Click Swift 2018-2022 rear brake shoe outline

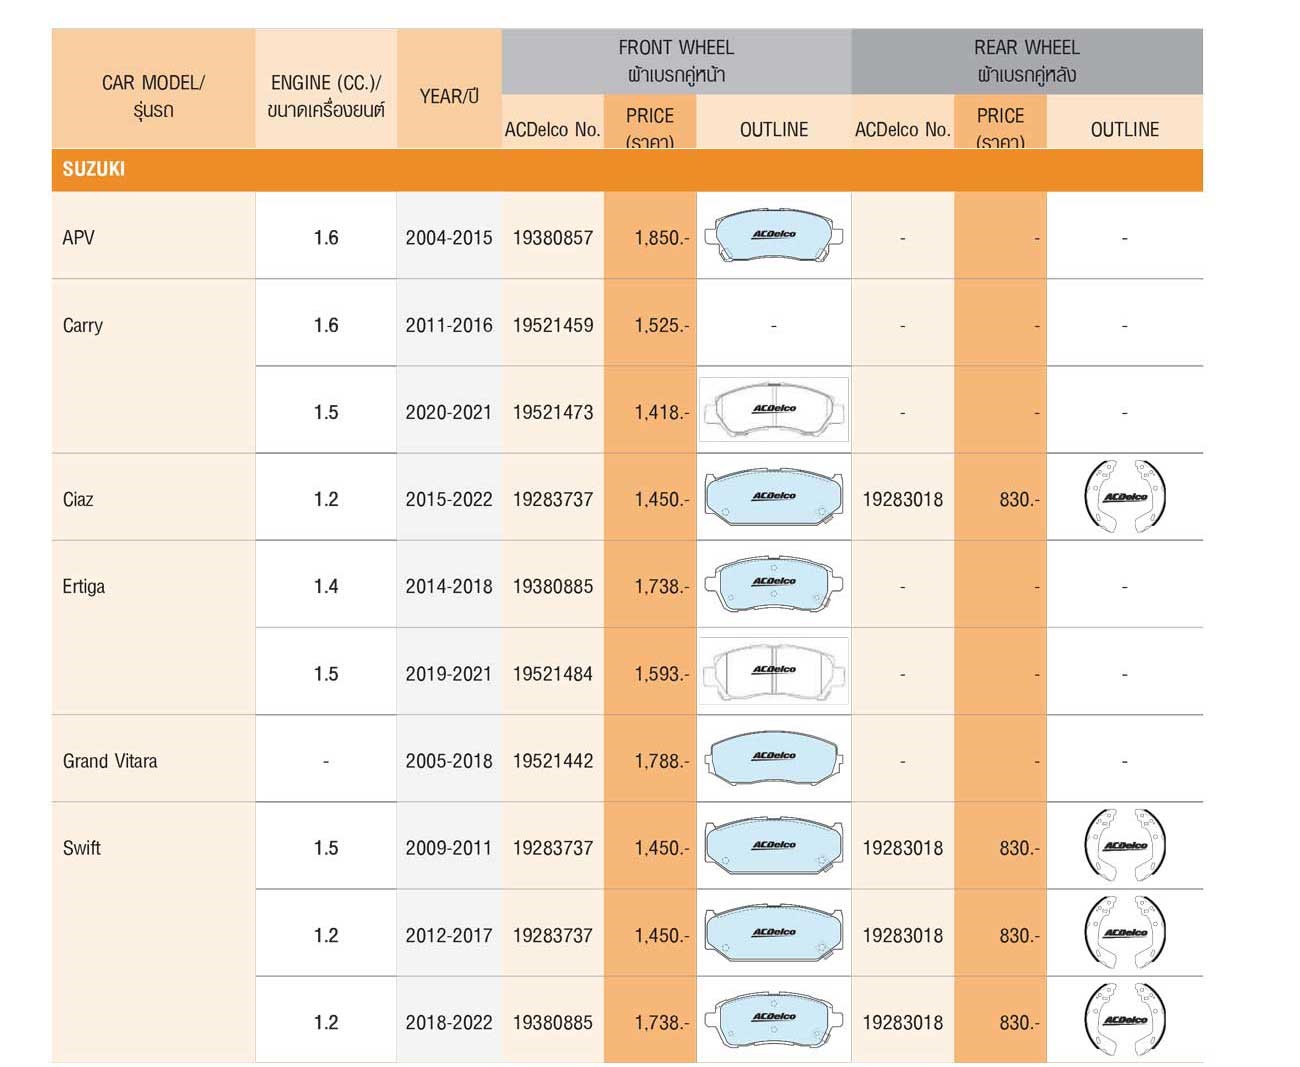[1125, 1019]
